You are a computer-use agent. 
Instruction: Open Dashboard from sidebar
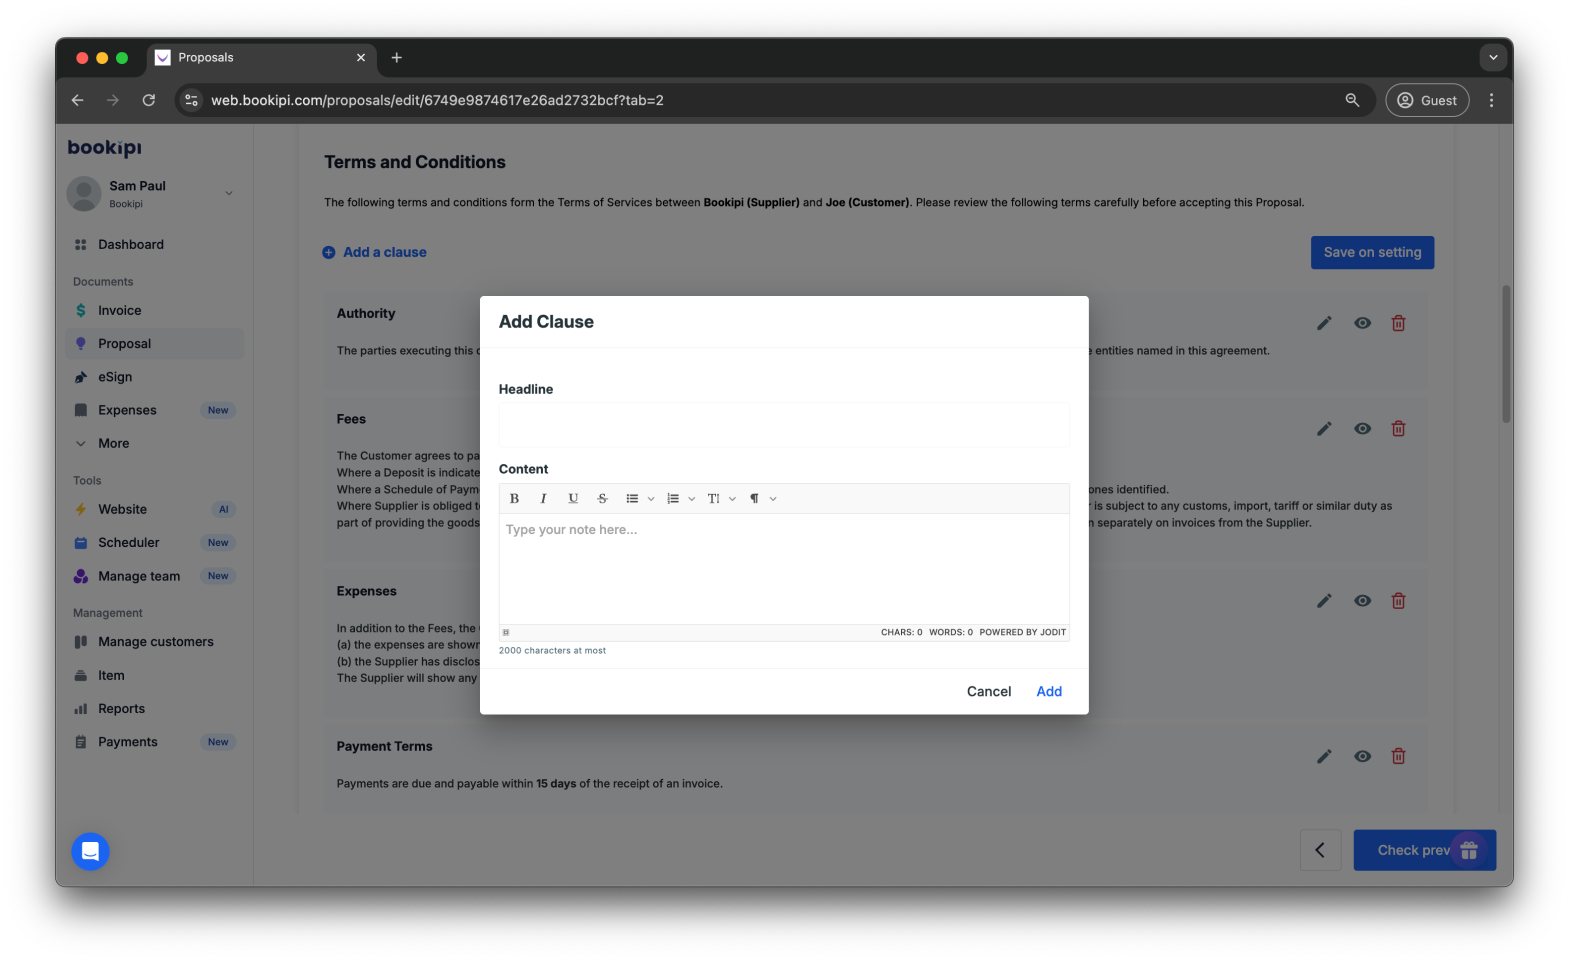coord(154,245)
